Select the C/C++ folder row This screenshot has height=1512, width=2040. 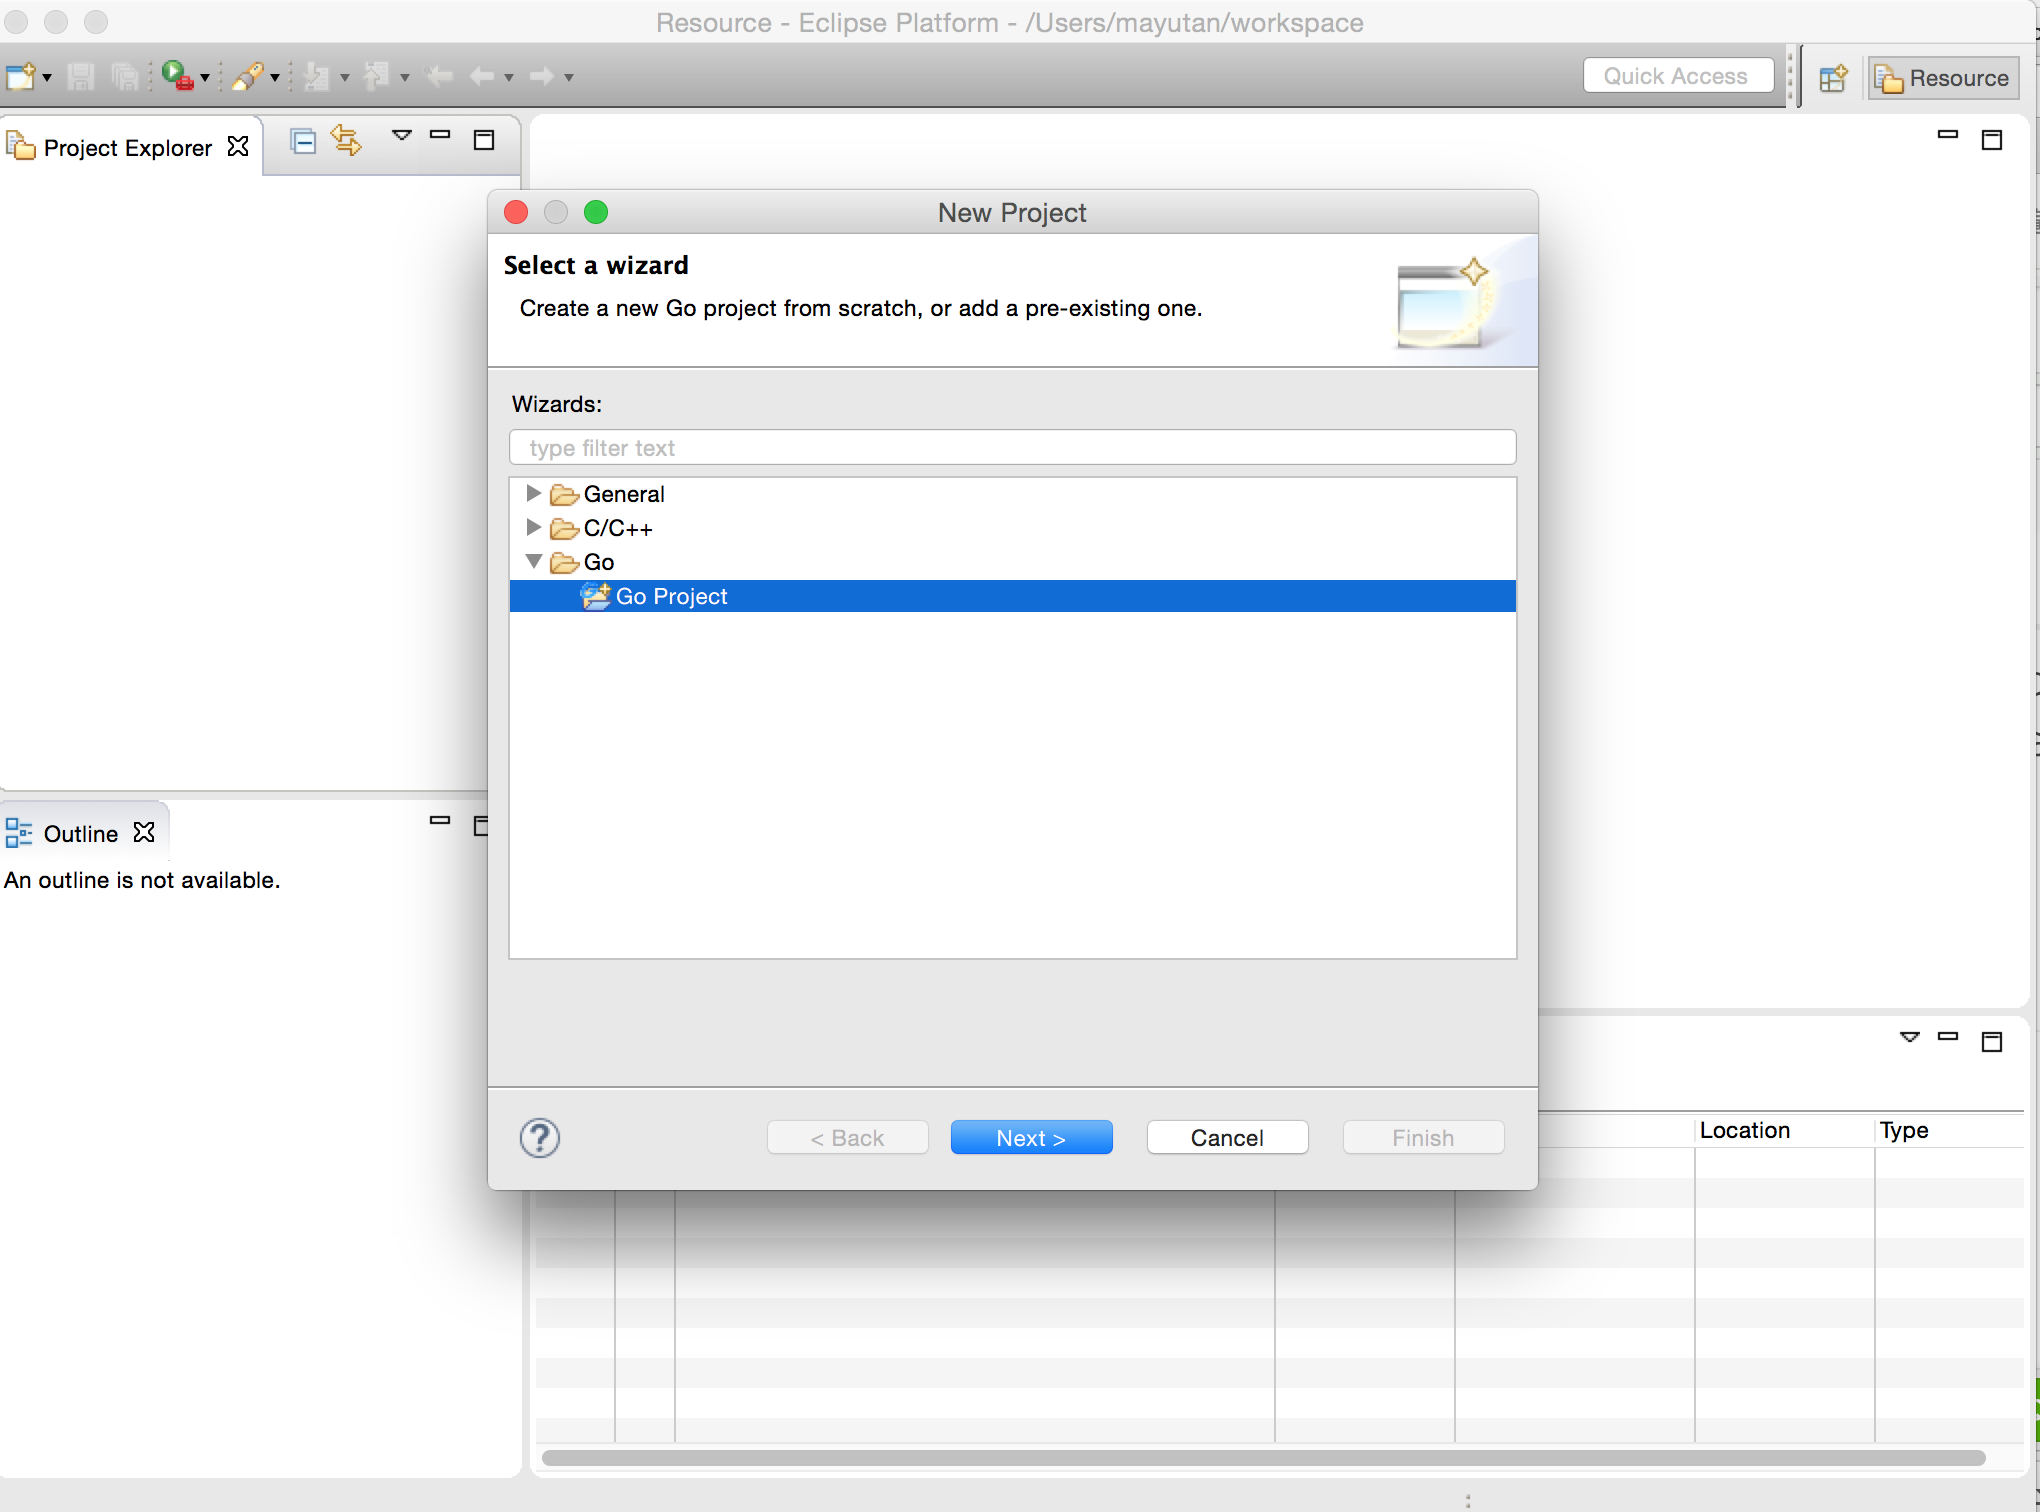point(1013,528)
